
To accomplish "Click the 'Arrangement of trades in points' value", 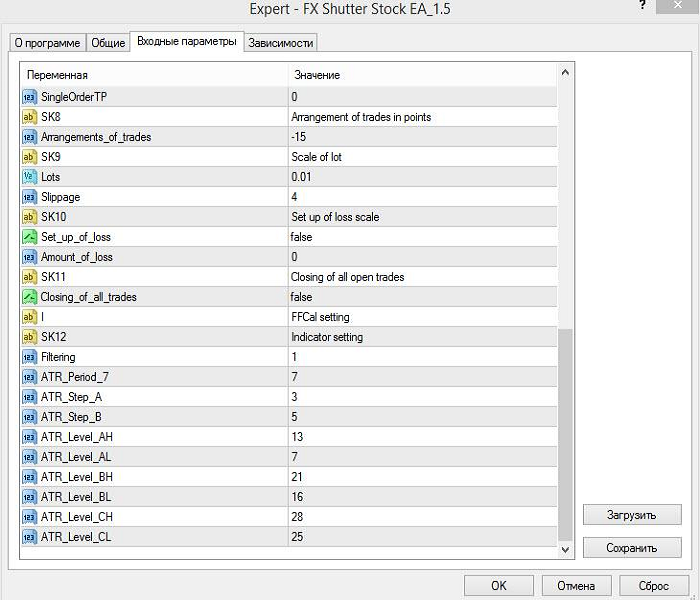I will click(x=361, y=117).
